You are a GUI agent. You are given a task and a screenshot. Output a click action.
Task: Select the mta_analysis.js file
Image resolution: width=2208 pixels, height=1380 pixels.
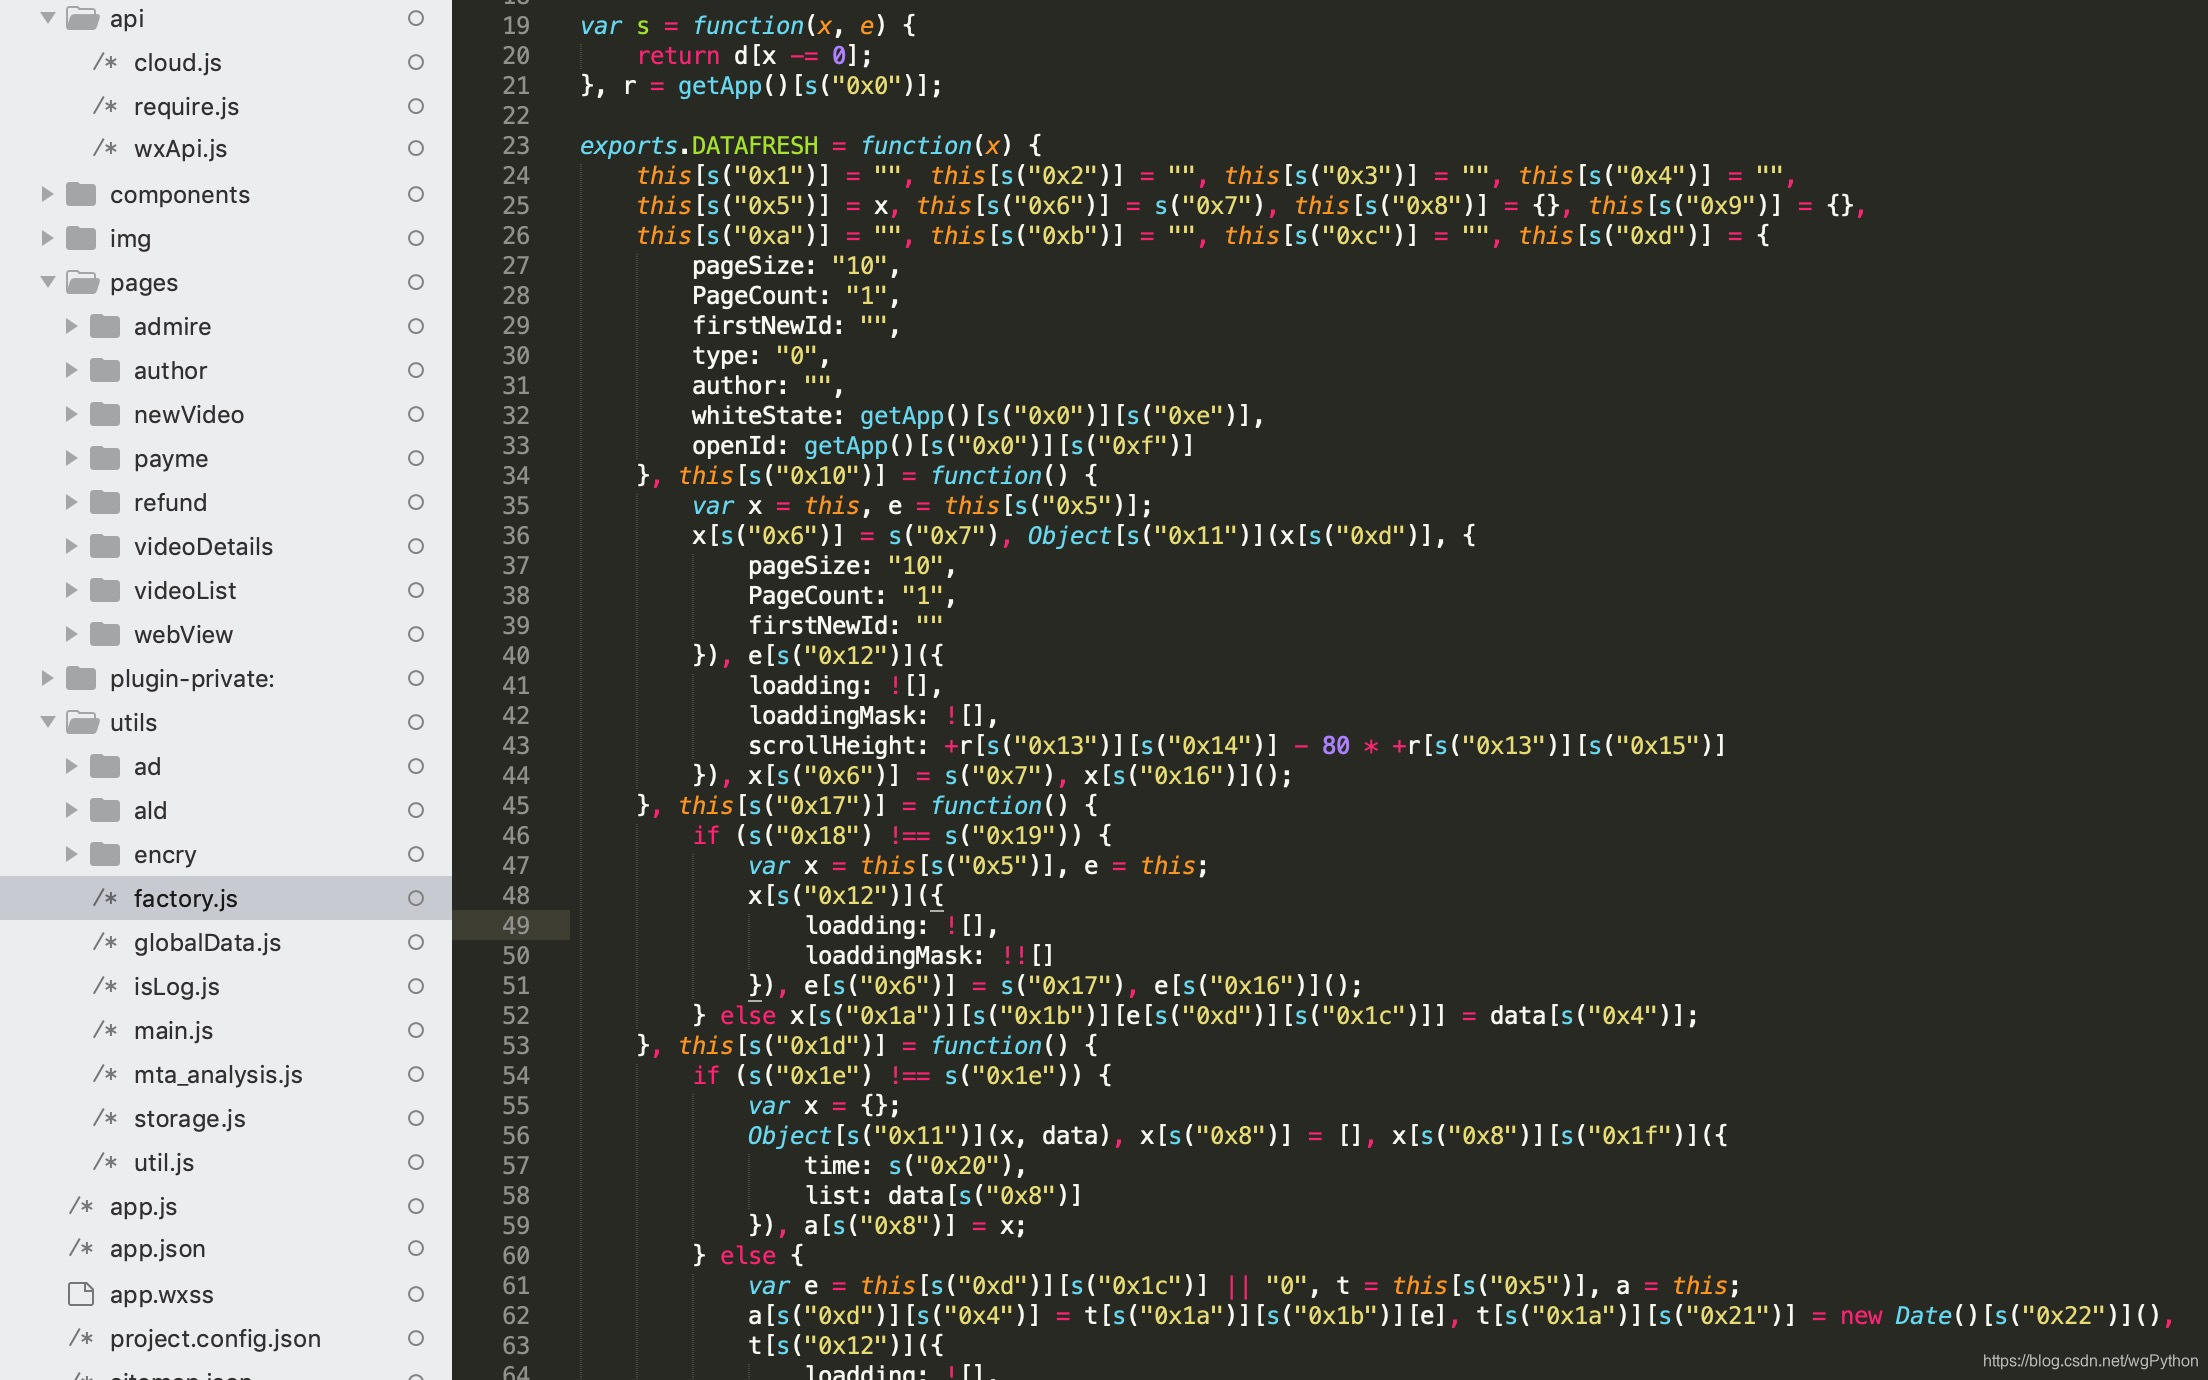pyautogui.click(x=218, y=1074)
